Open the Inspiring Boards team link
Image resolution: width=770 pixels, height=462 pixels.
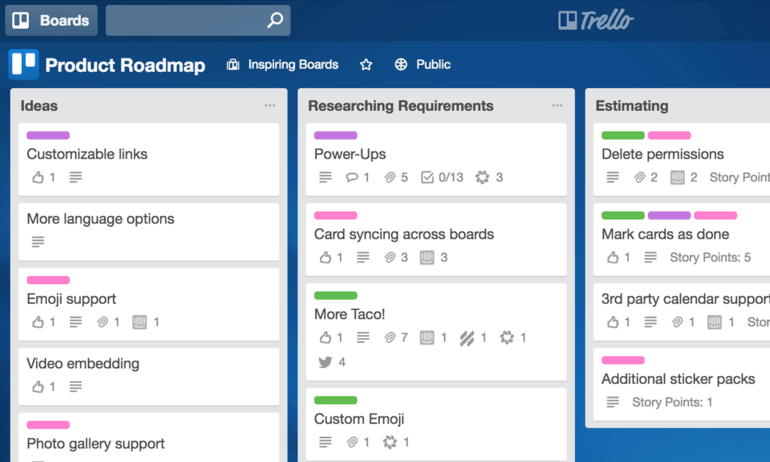pos(293,64)
